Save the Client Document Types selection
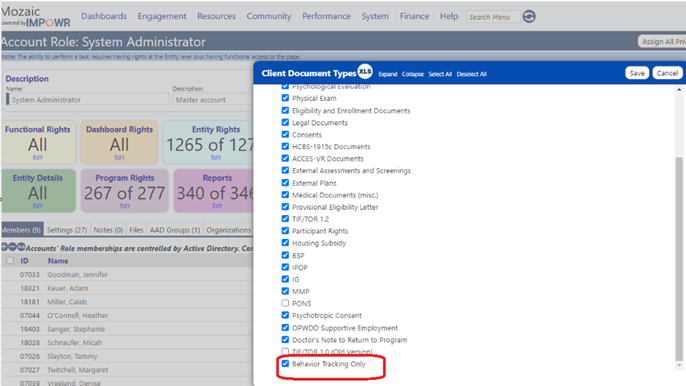 [x=637, y=73]
